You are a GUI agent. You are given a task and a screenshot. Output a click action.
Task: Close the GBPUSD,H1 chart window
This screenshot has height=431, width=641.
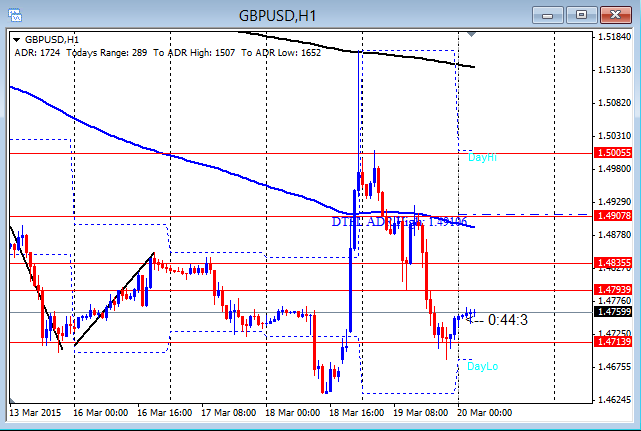pos(615,16)
